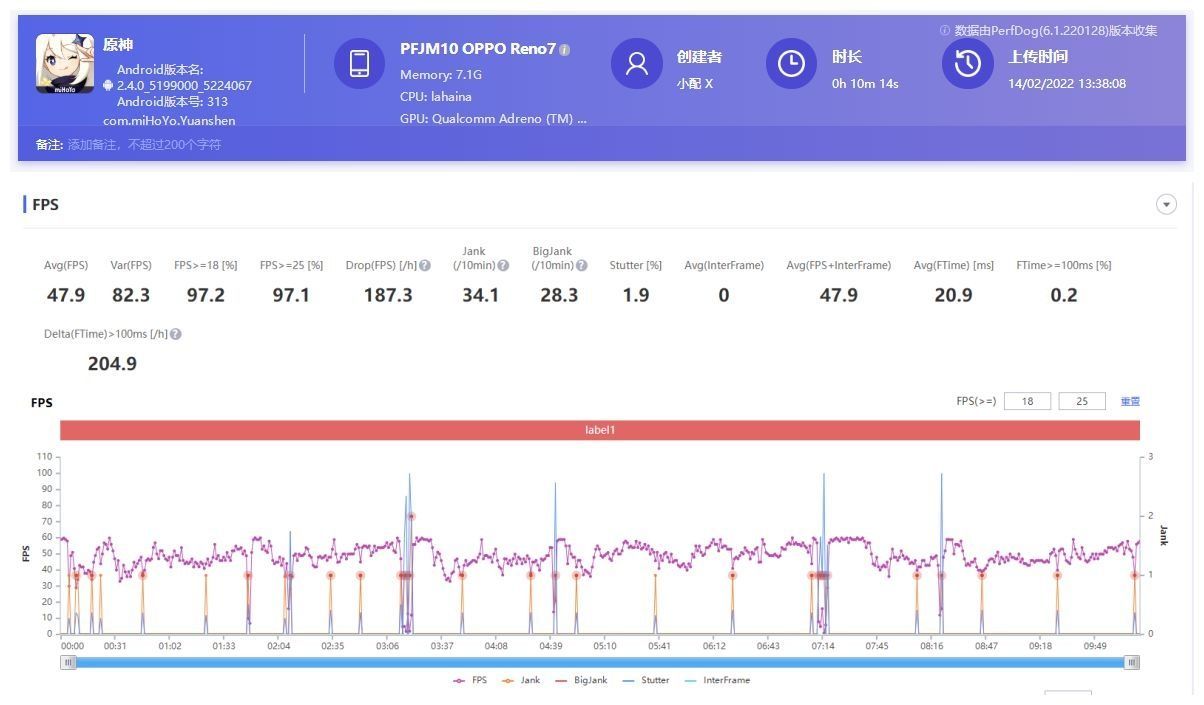Click the left handle of time range slider
1204x705 pixels.
[68, 662]
